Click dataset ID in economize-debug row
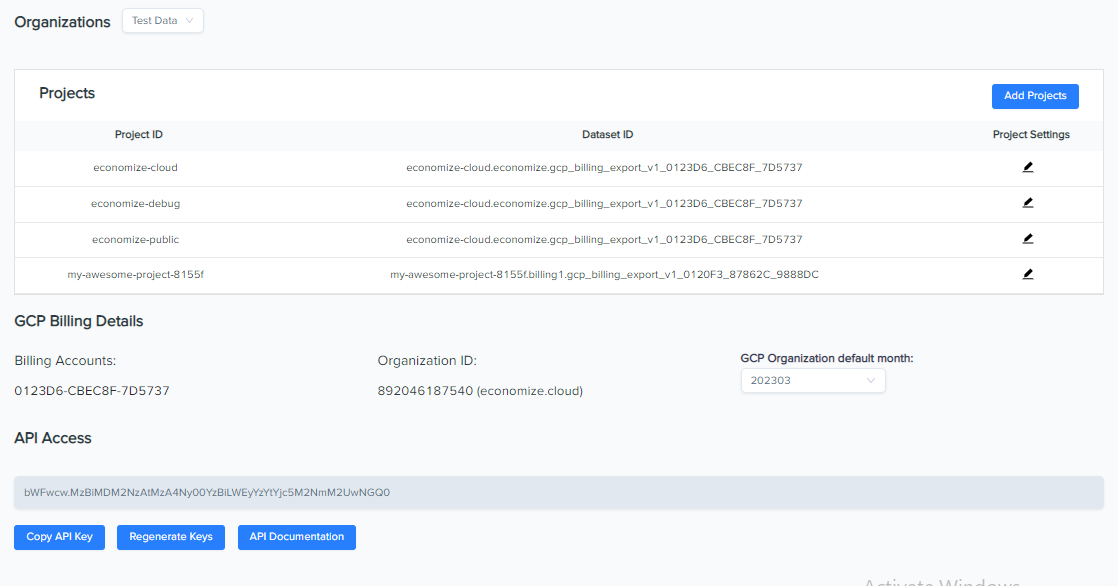1118x586 pixels. pyautogui.click(x=604, y=203)
